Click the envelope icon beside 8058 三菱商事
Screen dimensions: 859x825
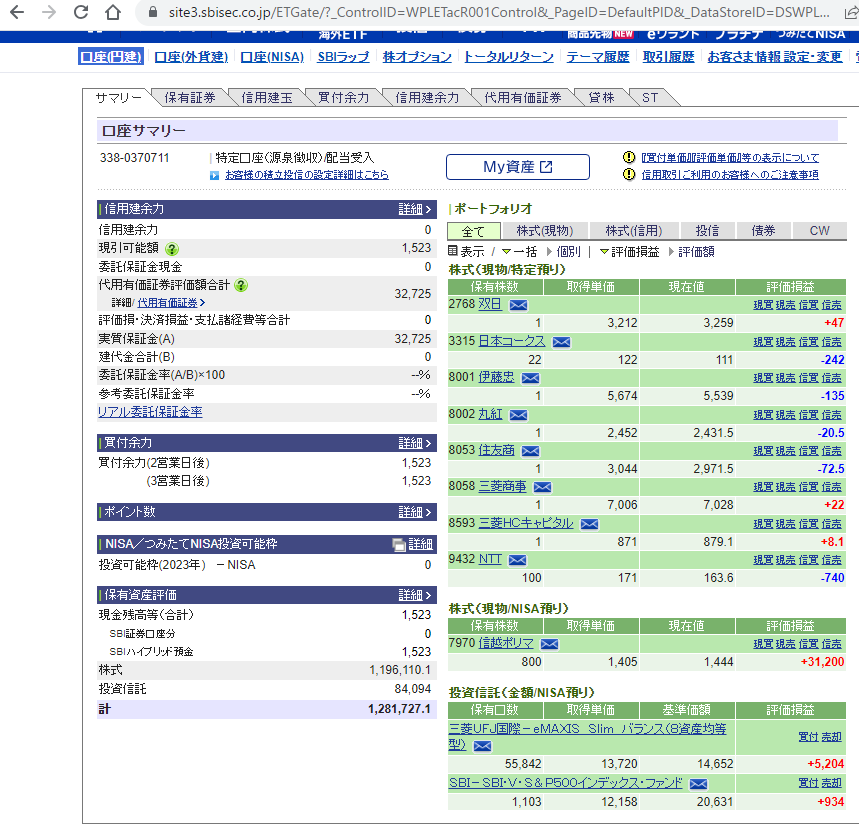542,487
